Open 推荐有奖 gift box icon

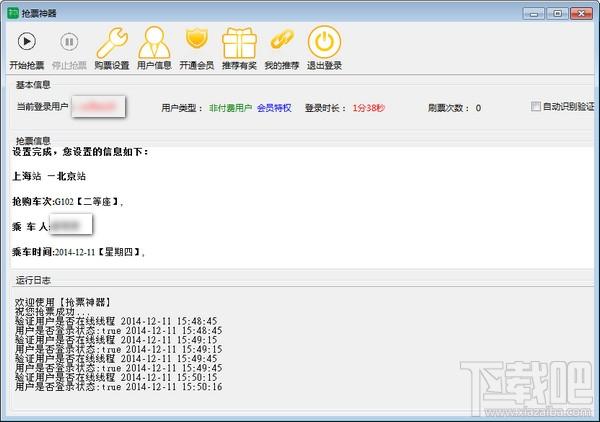[x=239, y=43]
